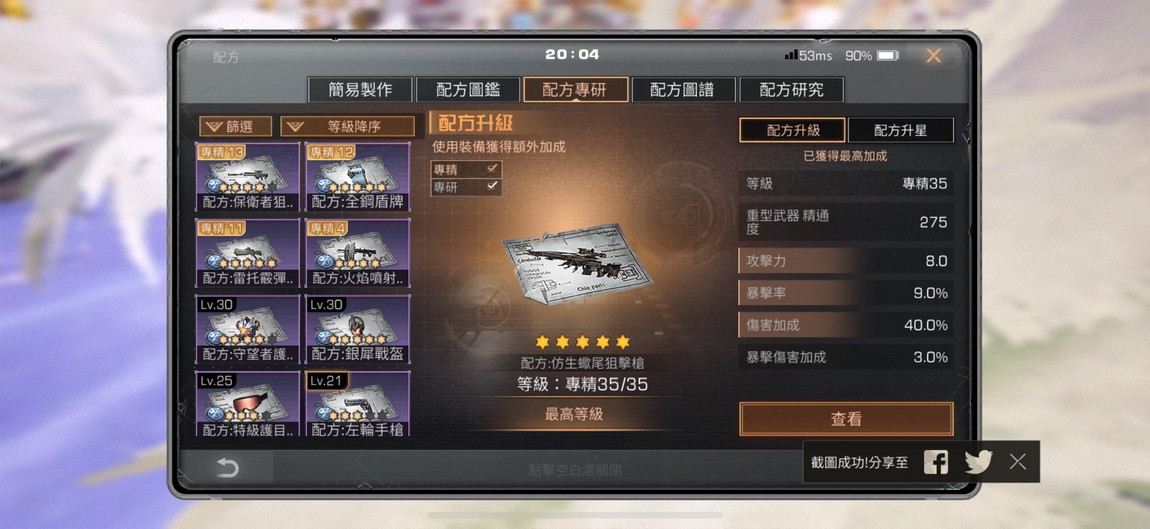
Task: Switch to 配方升星 sub-tab
Action: [x=901, y=131]
